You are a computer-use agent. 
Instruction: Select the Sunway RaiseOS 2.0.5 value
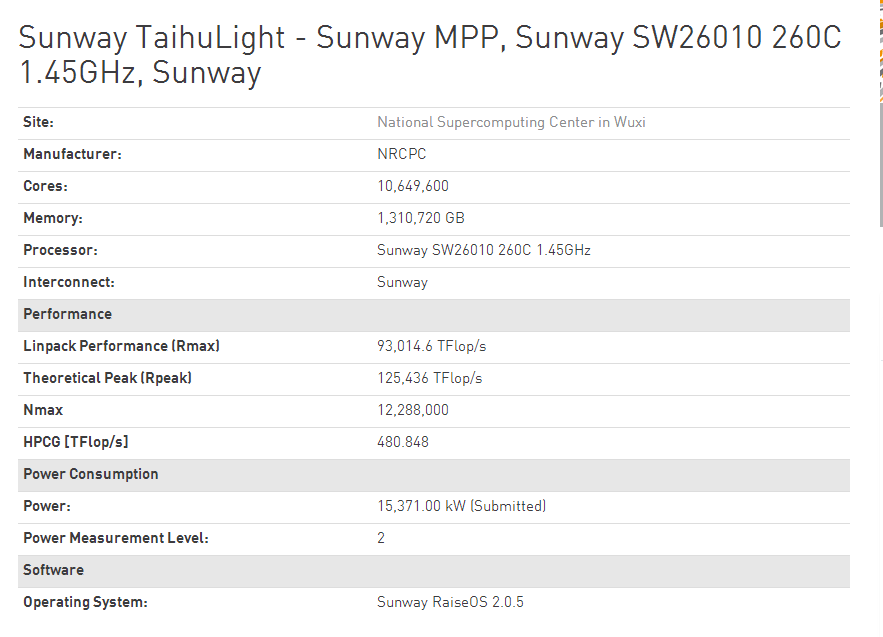450,602
